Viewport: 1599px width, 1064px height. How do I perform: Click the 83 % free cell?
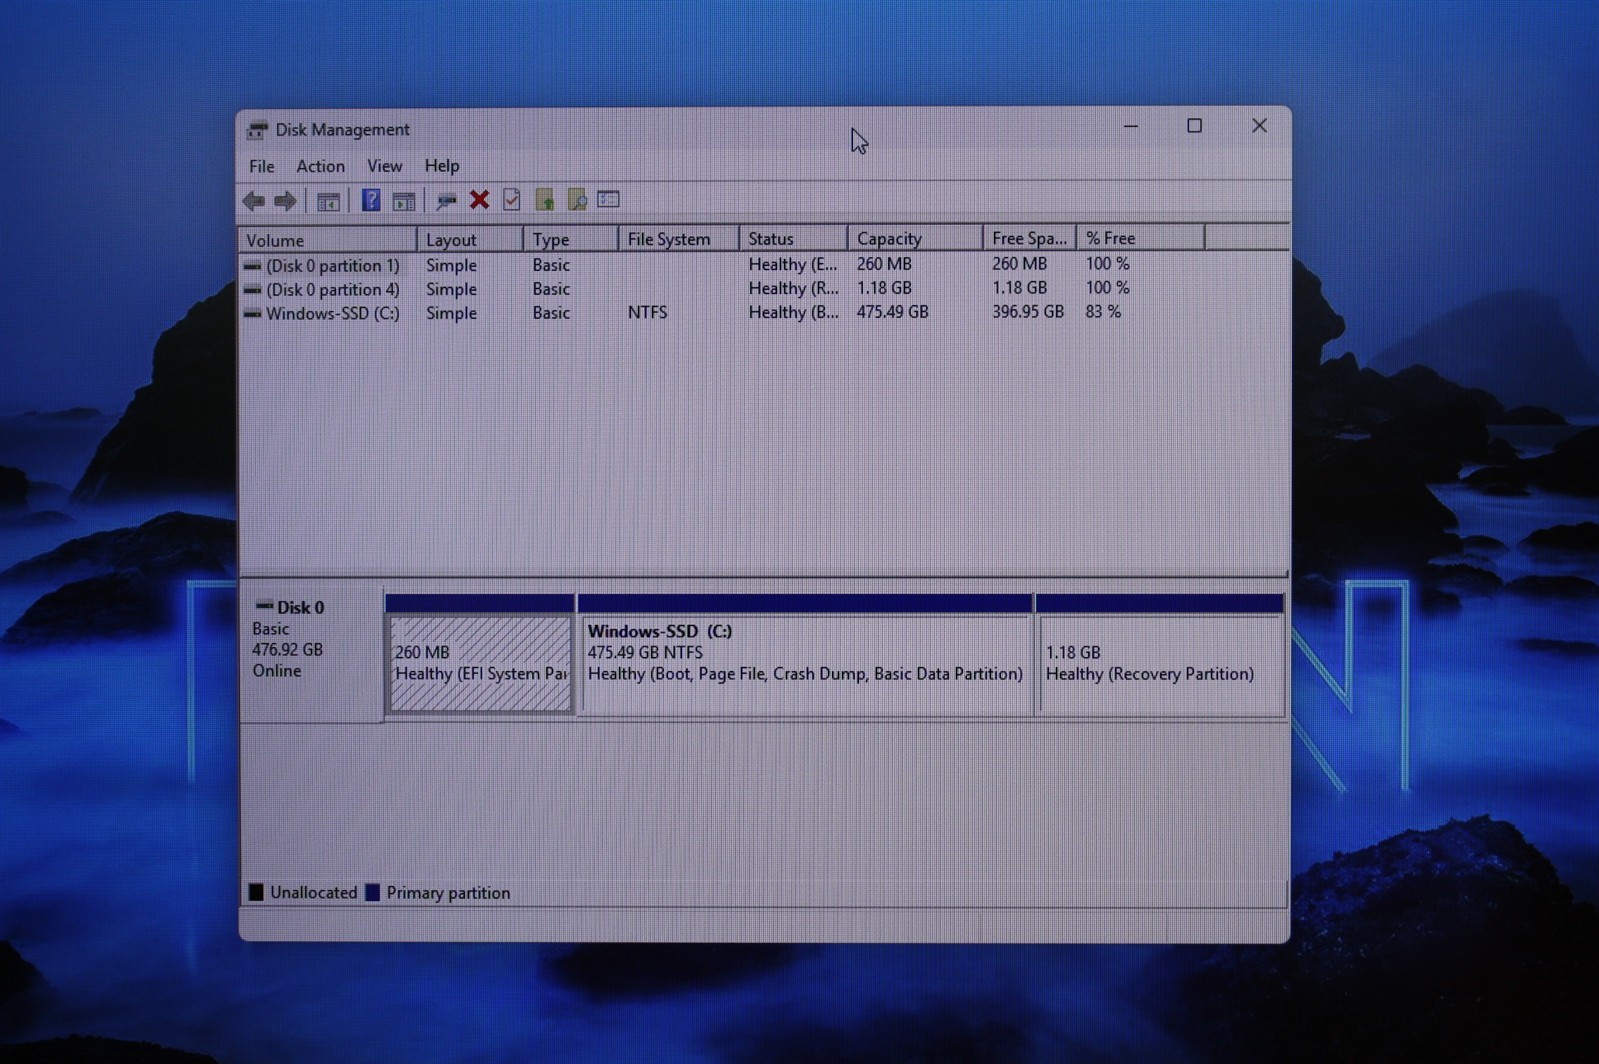(x=1103, y=312)
